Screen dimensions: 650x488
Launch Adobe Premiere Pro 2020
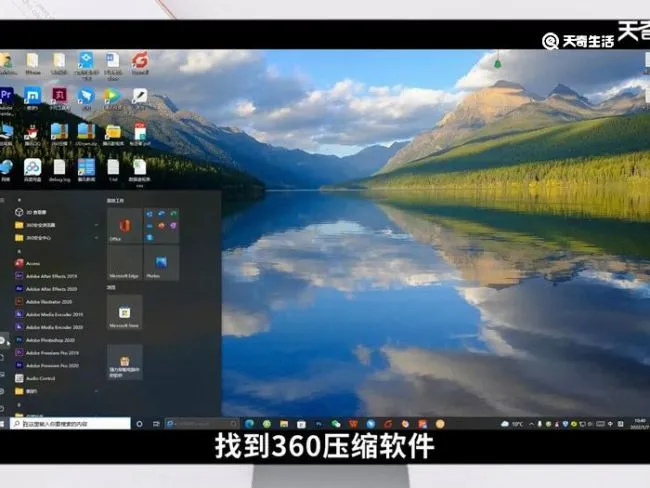pos(57,366)
